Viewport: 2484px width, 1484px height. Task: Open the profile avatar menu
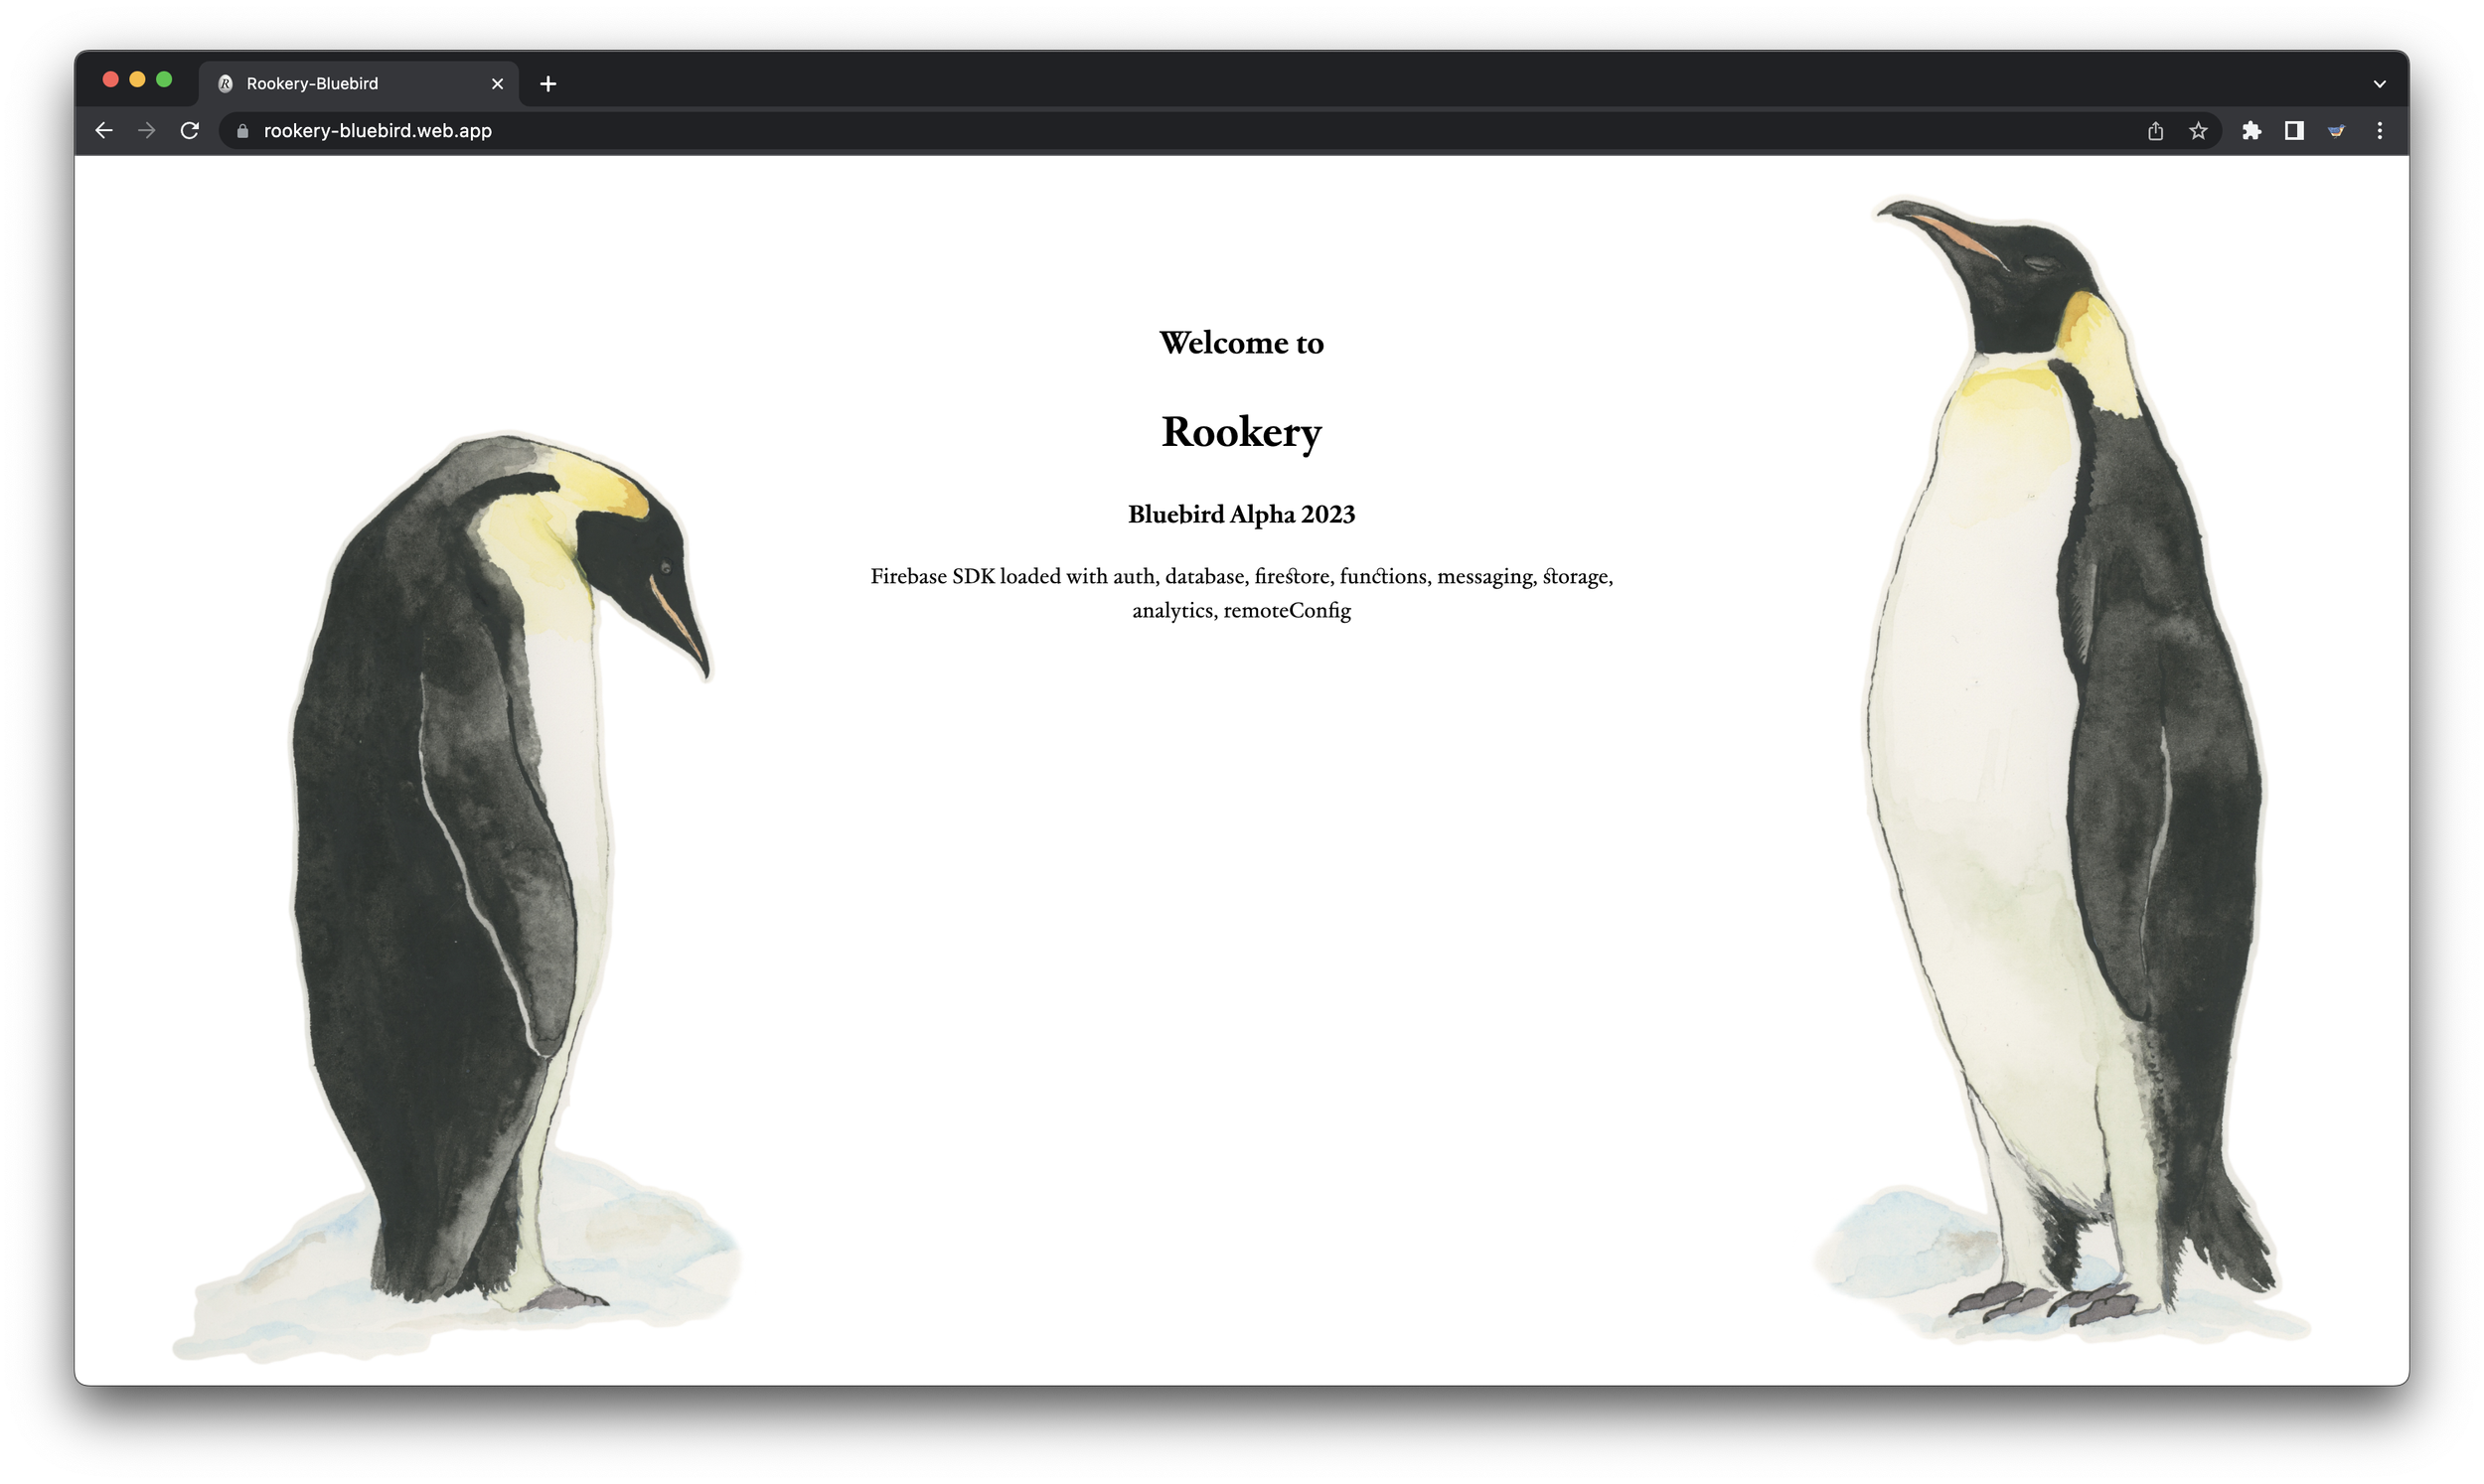pos(2337,131)
